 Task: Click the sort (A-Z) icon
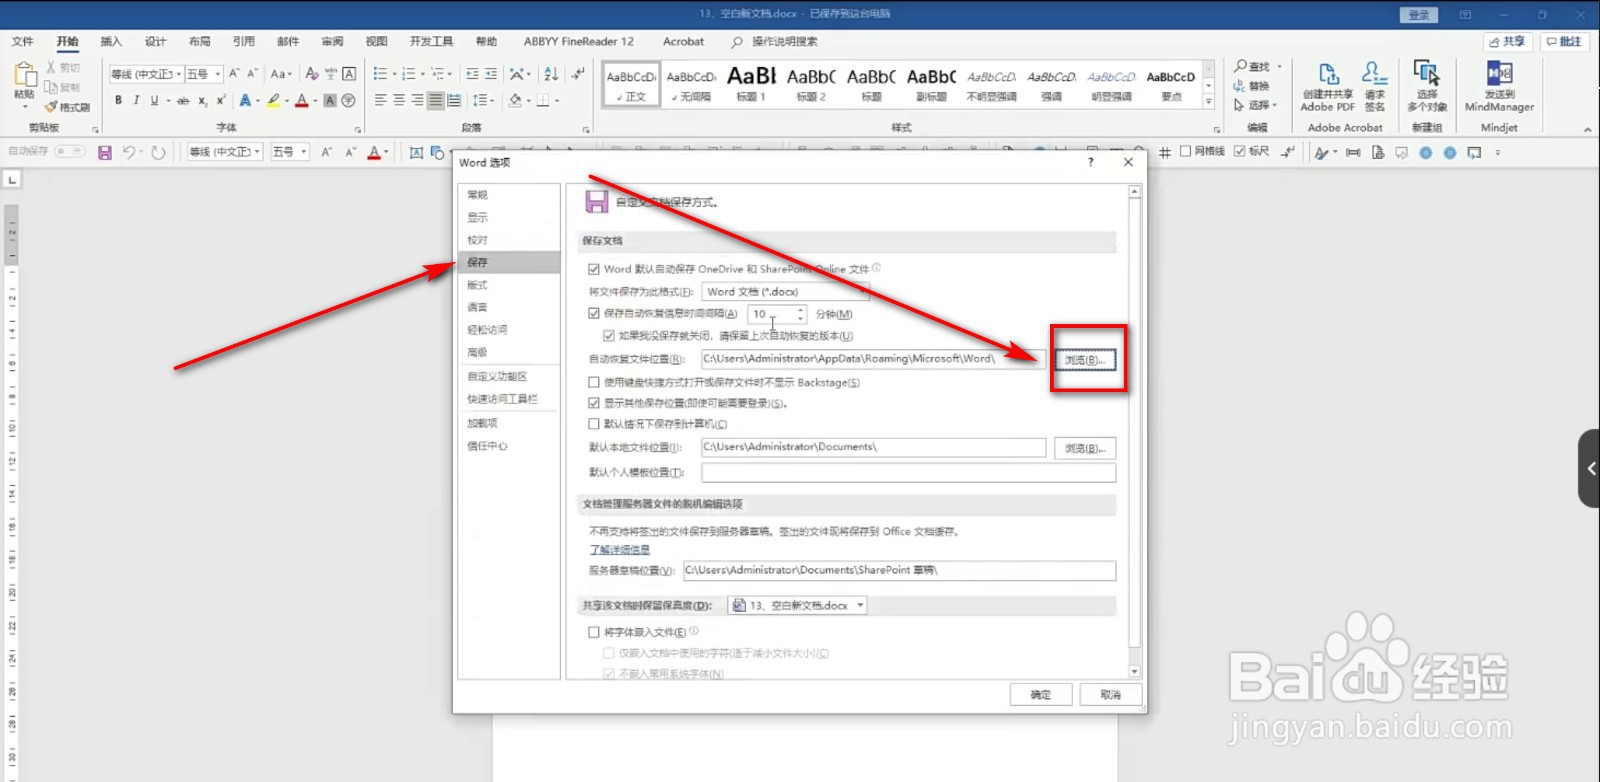(551, 74)
